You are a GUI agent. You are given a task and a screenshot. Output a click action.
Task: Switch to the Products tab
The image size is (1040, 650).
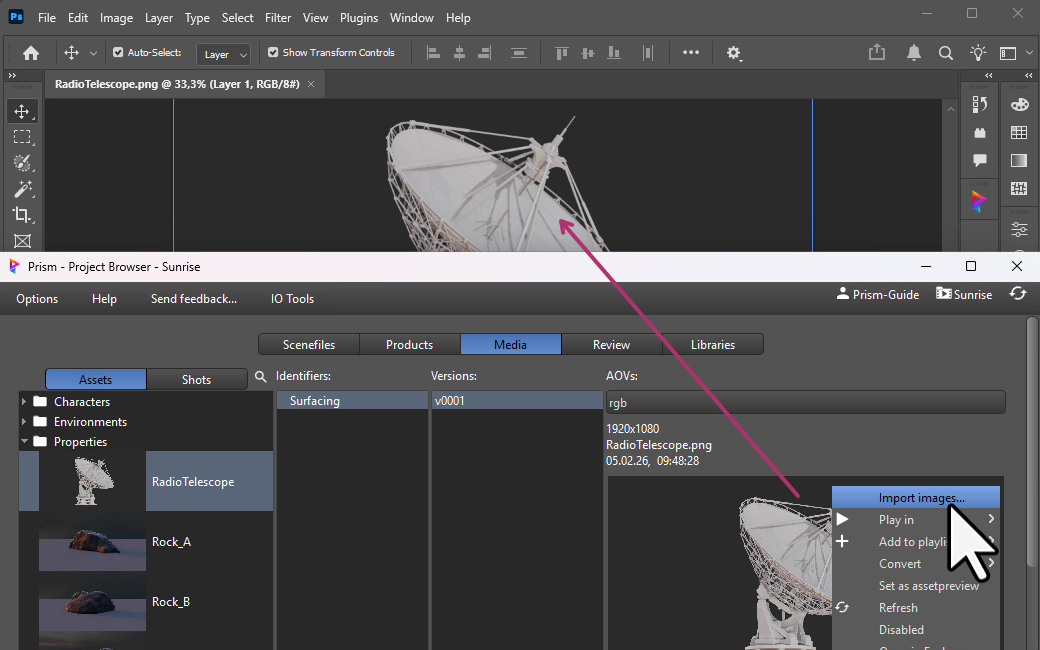(x=409, y=345)
